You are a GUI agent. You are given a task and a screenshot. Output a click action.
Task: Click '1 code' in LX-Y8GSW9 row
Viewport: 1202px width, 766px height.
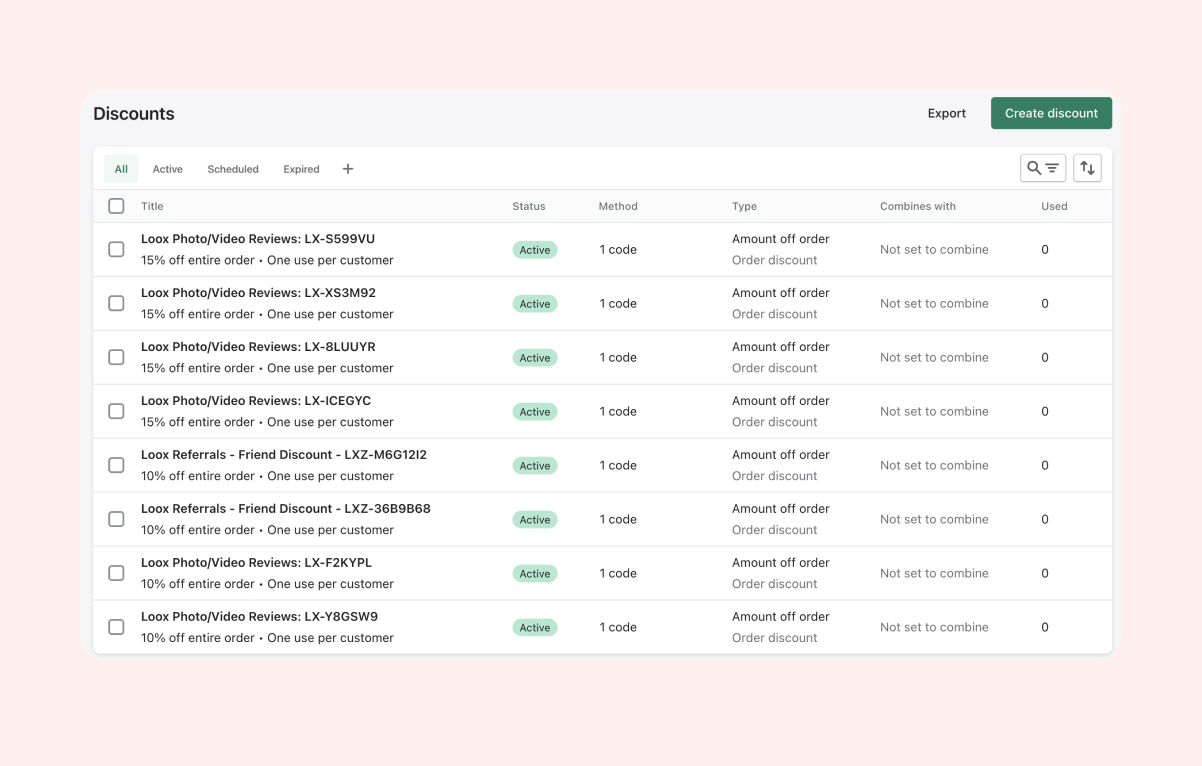(x=618, y=627)
